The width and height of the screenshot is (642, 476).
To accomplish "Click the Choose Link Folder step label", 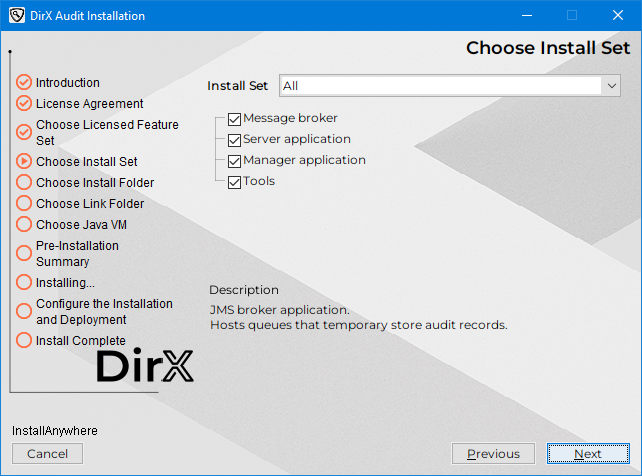I will pyautogui.click(x=90, y=203).
